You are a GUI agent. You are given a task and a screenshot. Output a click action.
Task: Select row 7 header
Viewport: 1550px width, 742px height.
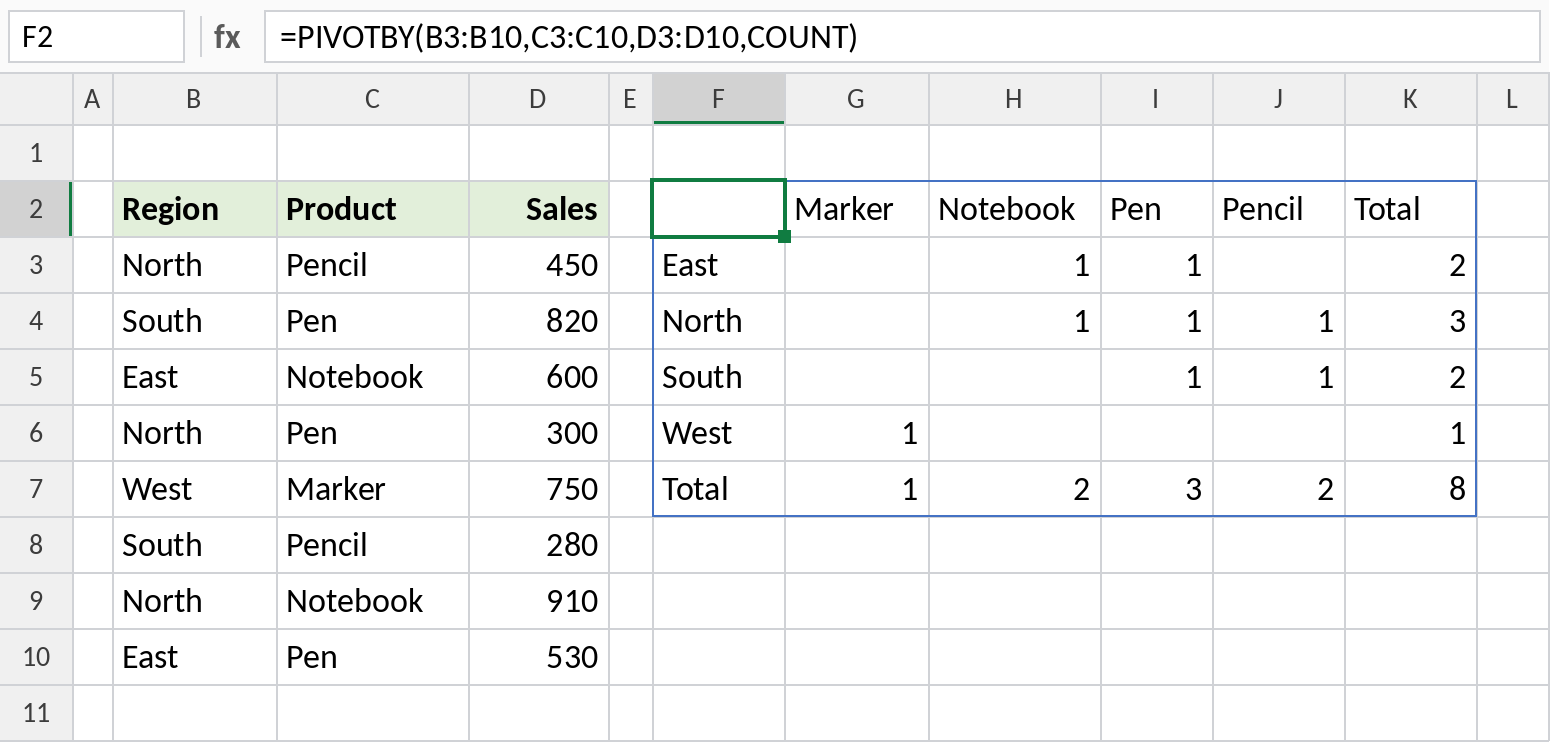(x=36, y=489)
